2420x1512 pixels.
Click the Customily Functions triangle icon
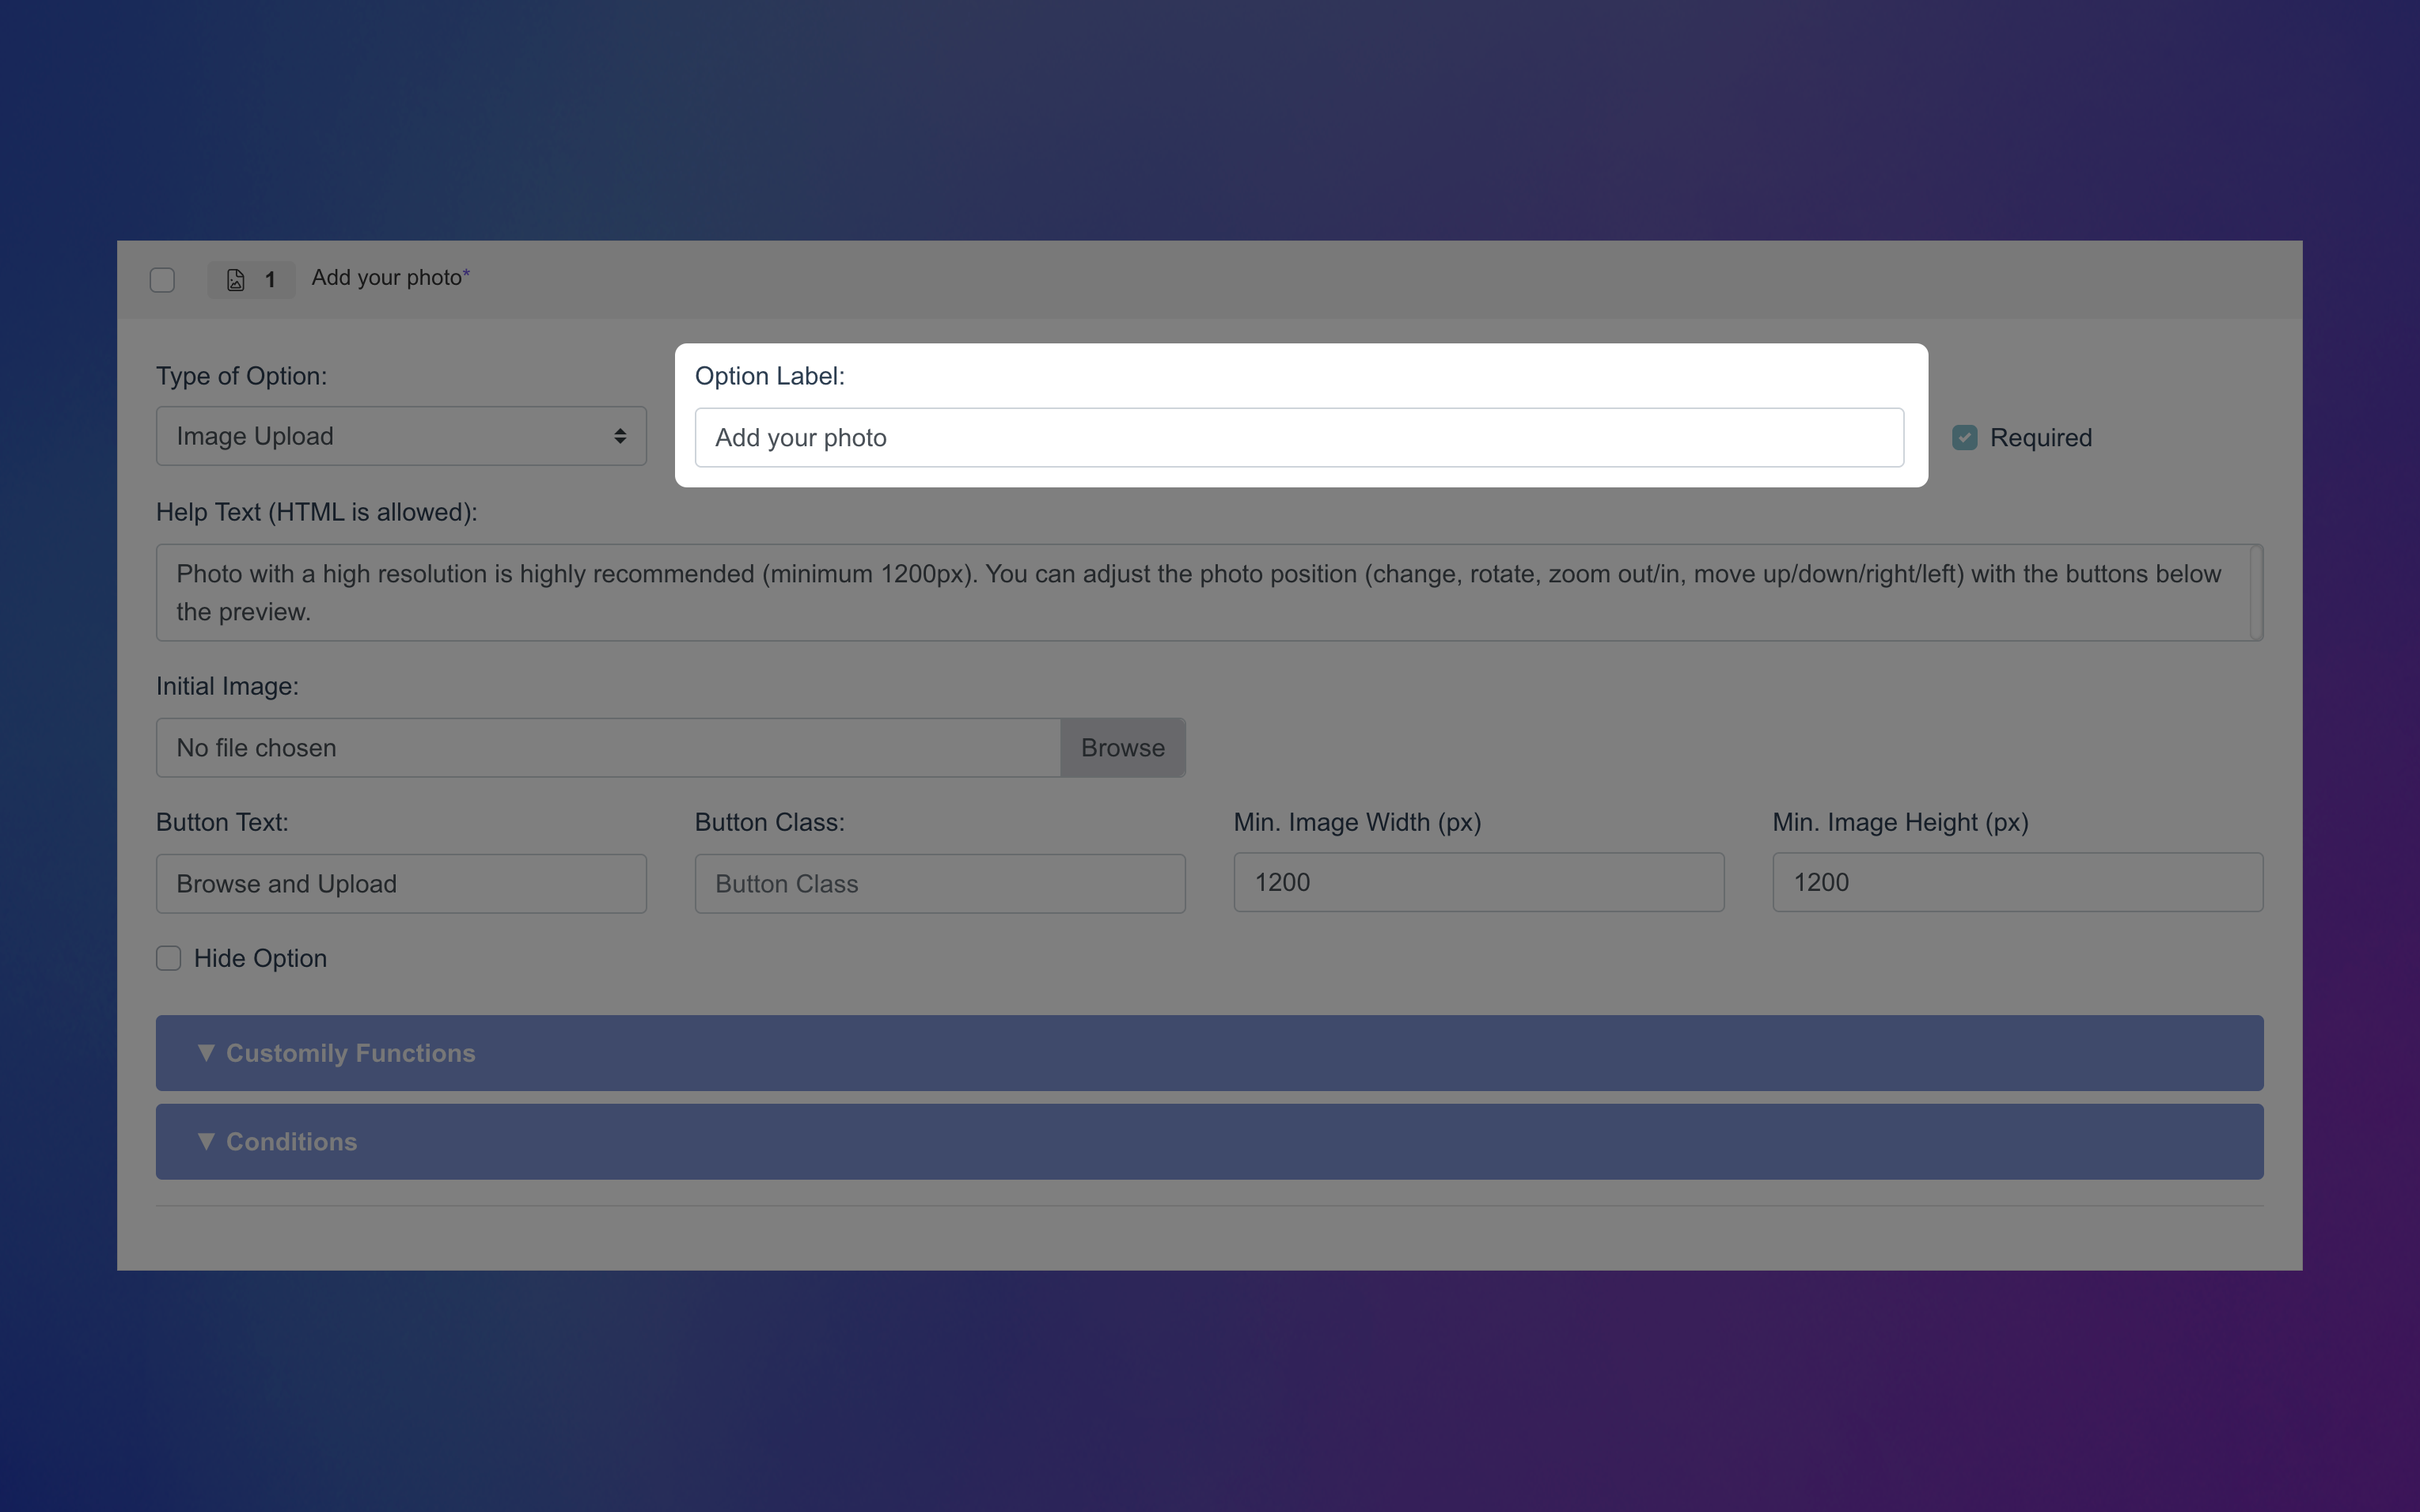coord(206,1052)
